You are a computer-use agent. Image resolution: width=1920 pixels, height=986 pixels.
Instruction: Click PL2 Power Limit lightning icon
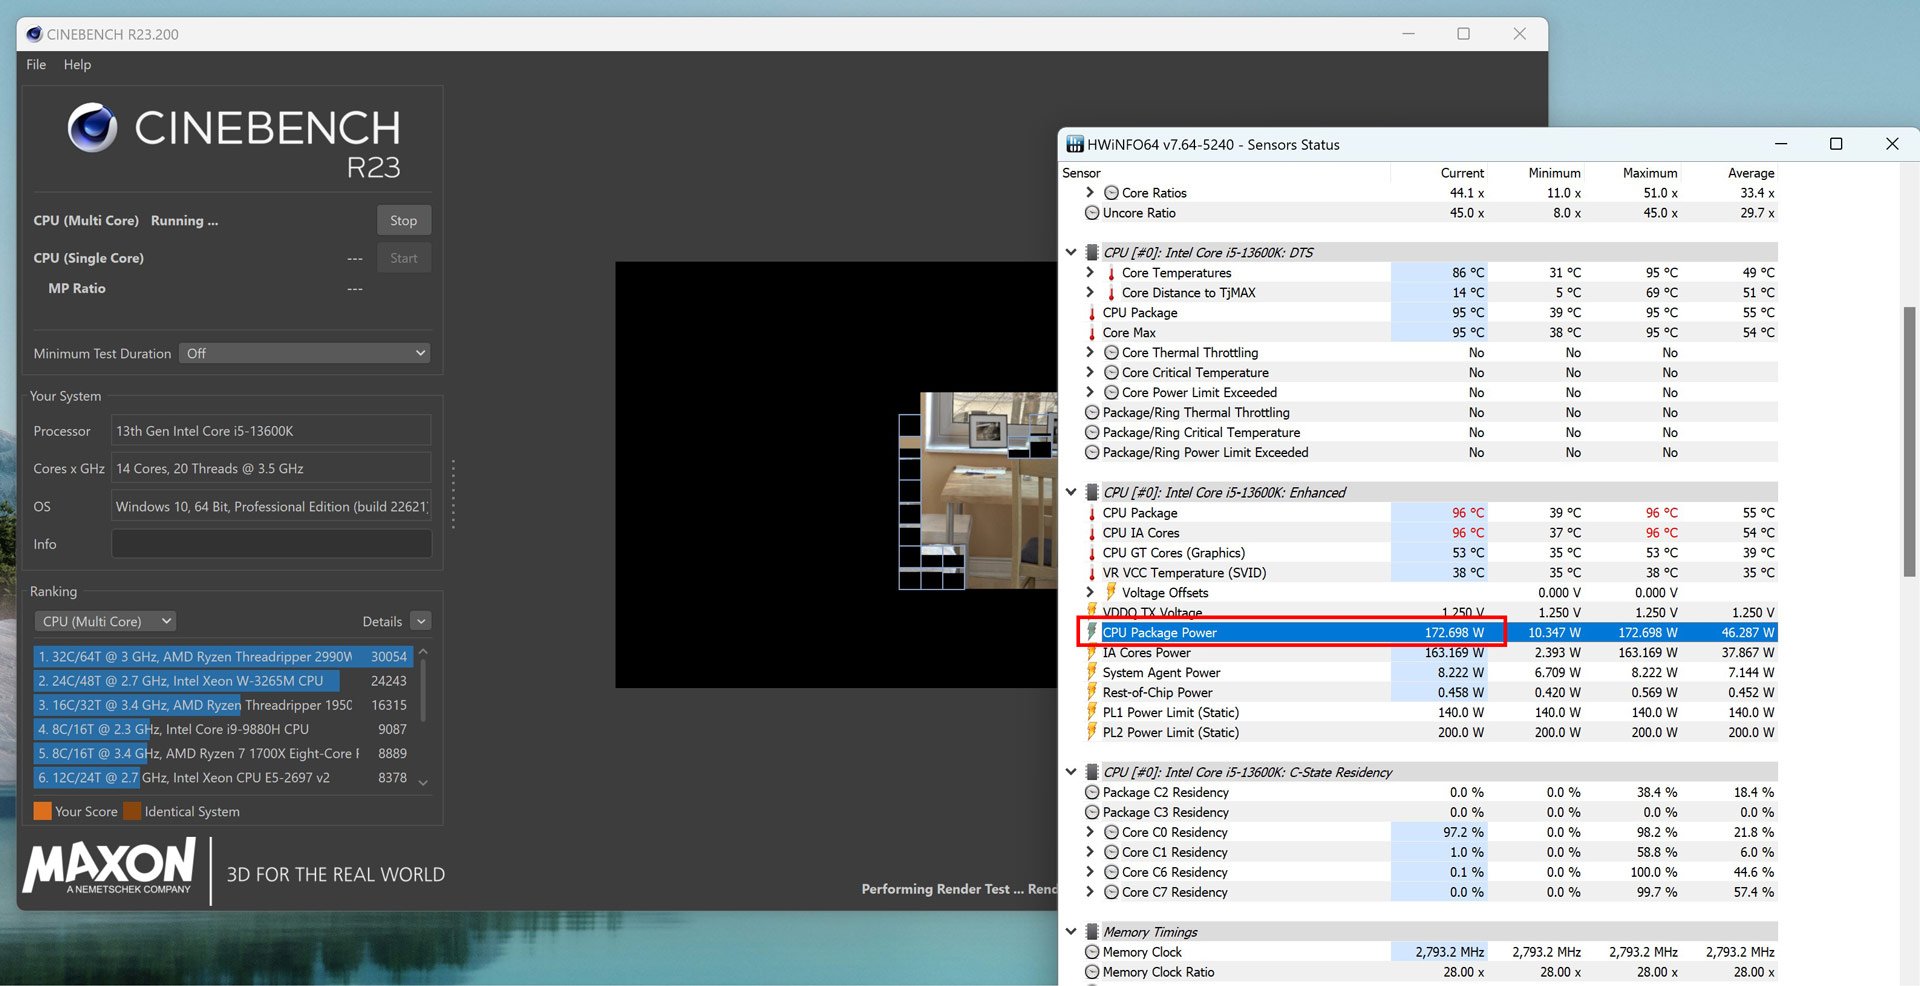[1092, 732]
